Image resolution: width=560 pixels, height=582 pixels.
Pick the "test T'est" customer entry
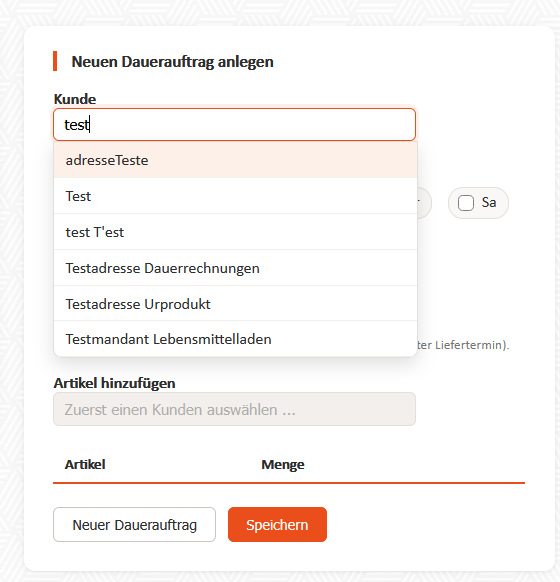[235, 232]
